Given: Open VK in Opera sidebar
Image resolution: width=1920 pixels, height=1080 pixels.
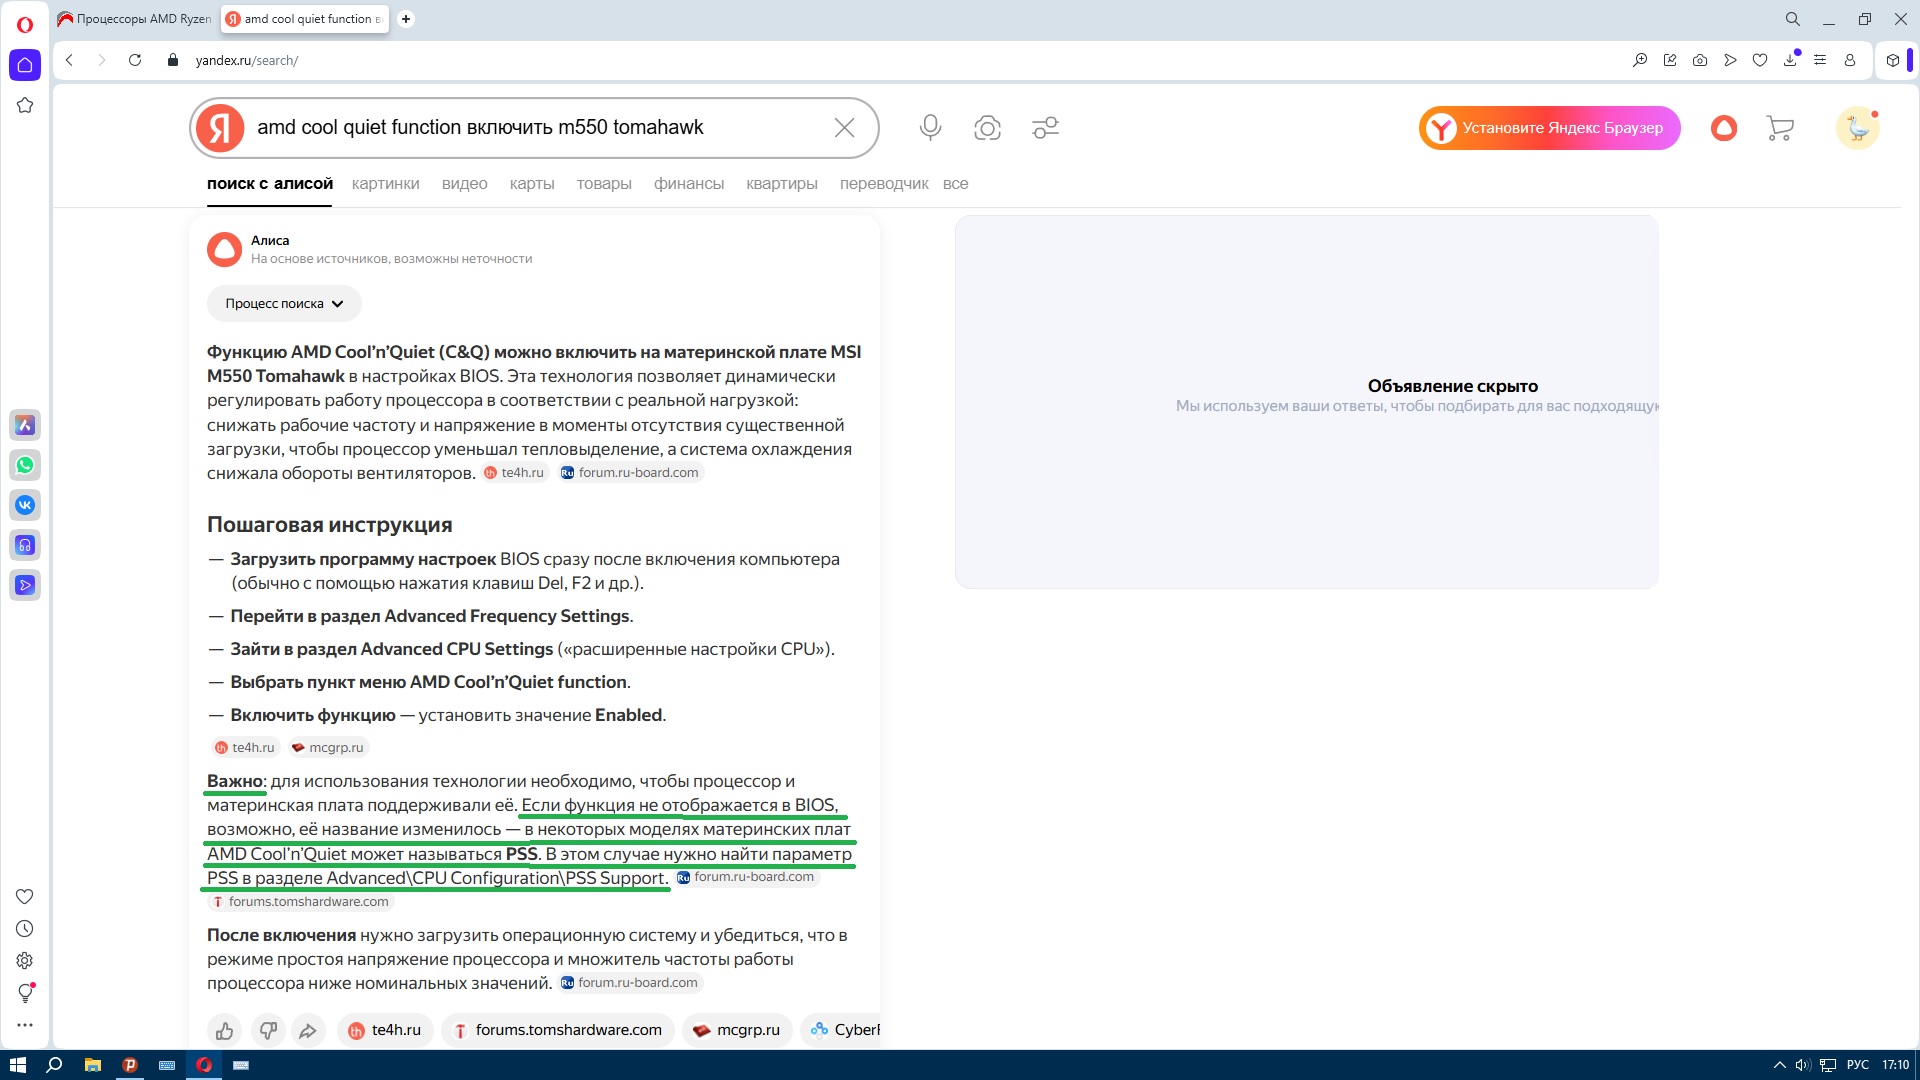Looking at the screenshot, I should pos(25,505).
